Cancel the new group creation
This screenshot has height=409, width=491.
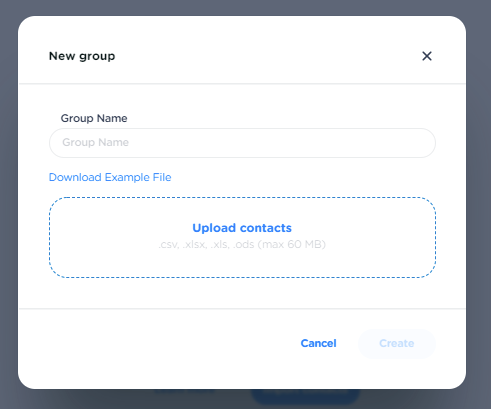(318, 343)
